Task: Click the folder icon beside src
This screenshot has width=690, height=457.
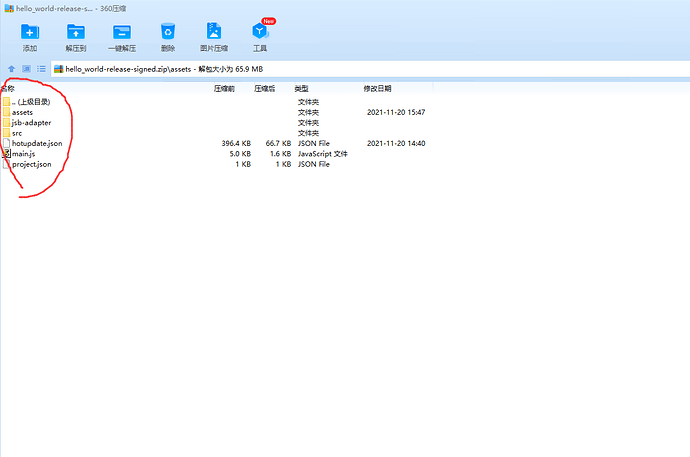Action: point(6,133)
